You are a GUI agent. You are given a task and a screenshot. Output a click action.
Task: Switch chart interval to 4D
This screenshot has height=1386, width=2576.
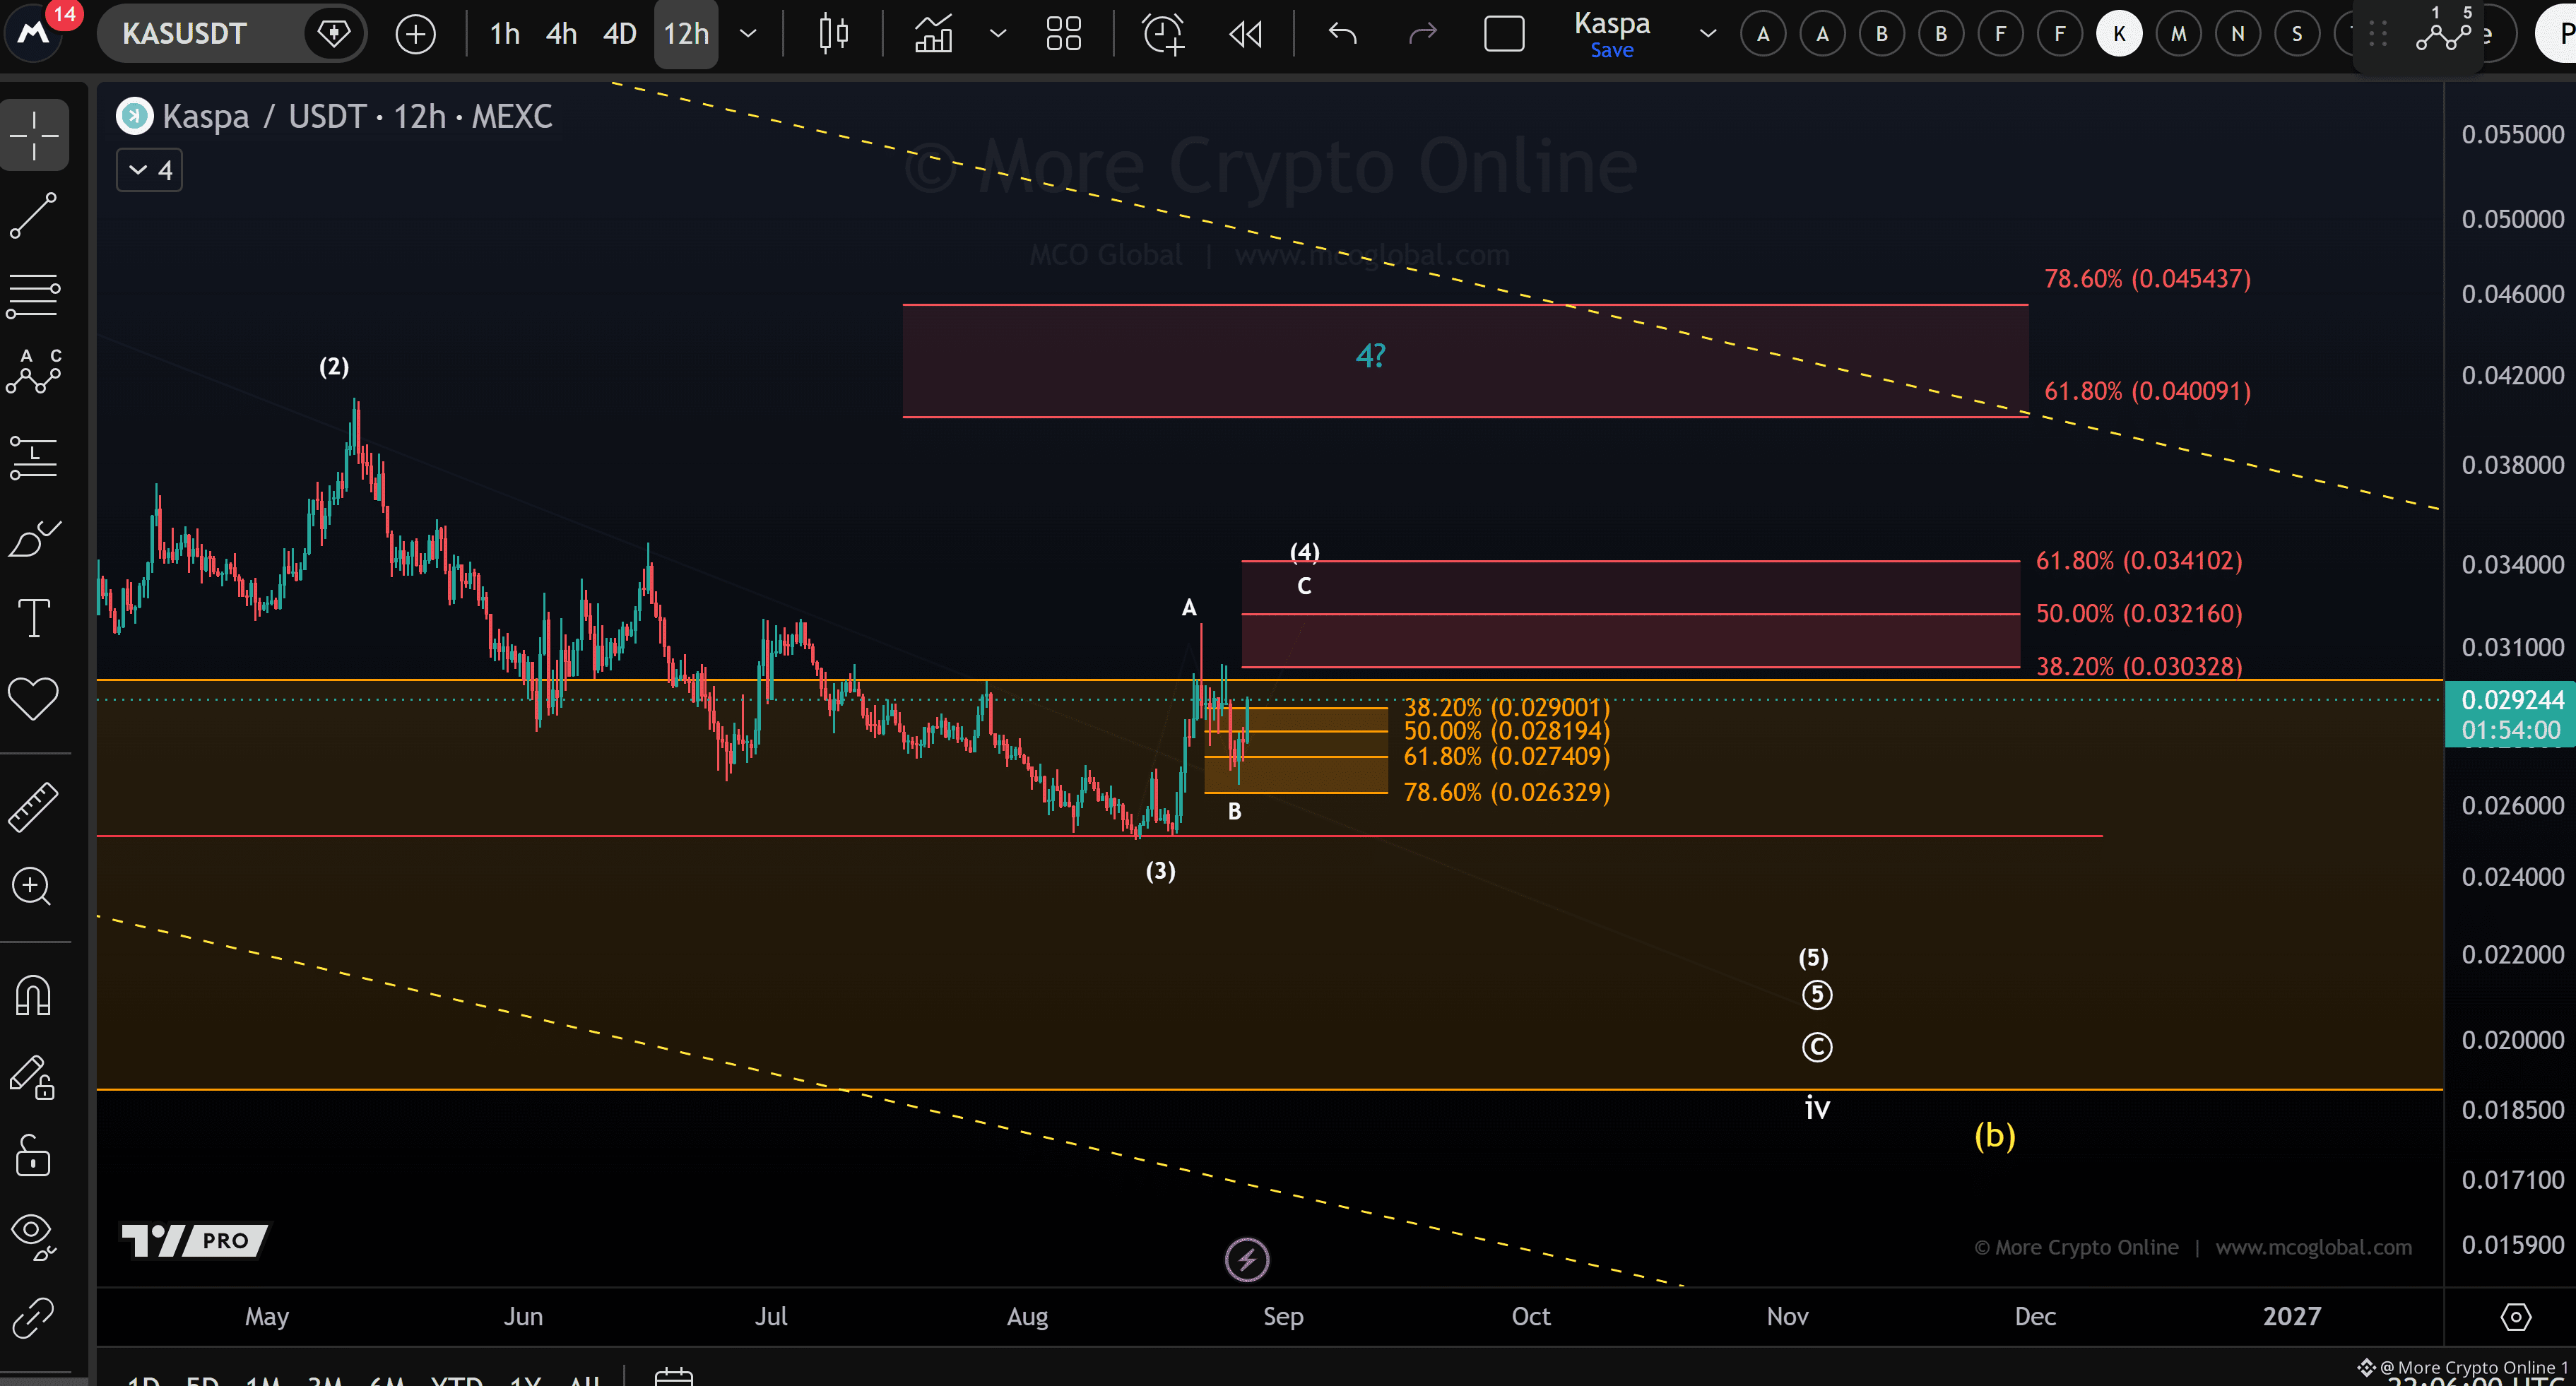tap(620, 34)
